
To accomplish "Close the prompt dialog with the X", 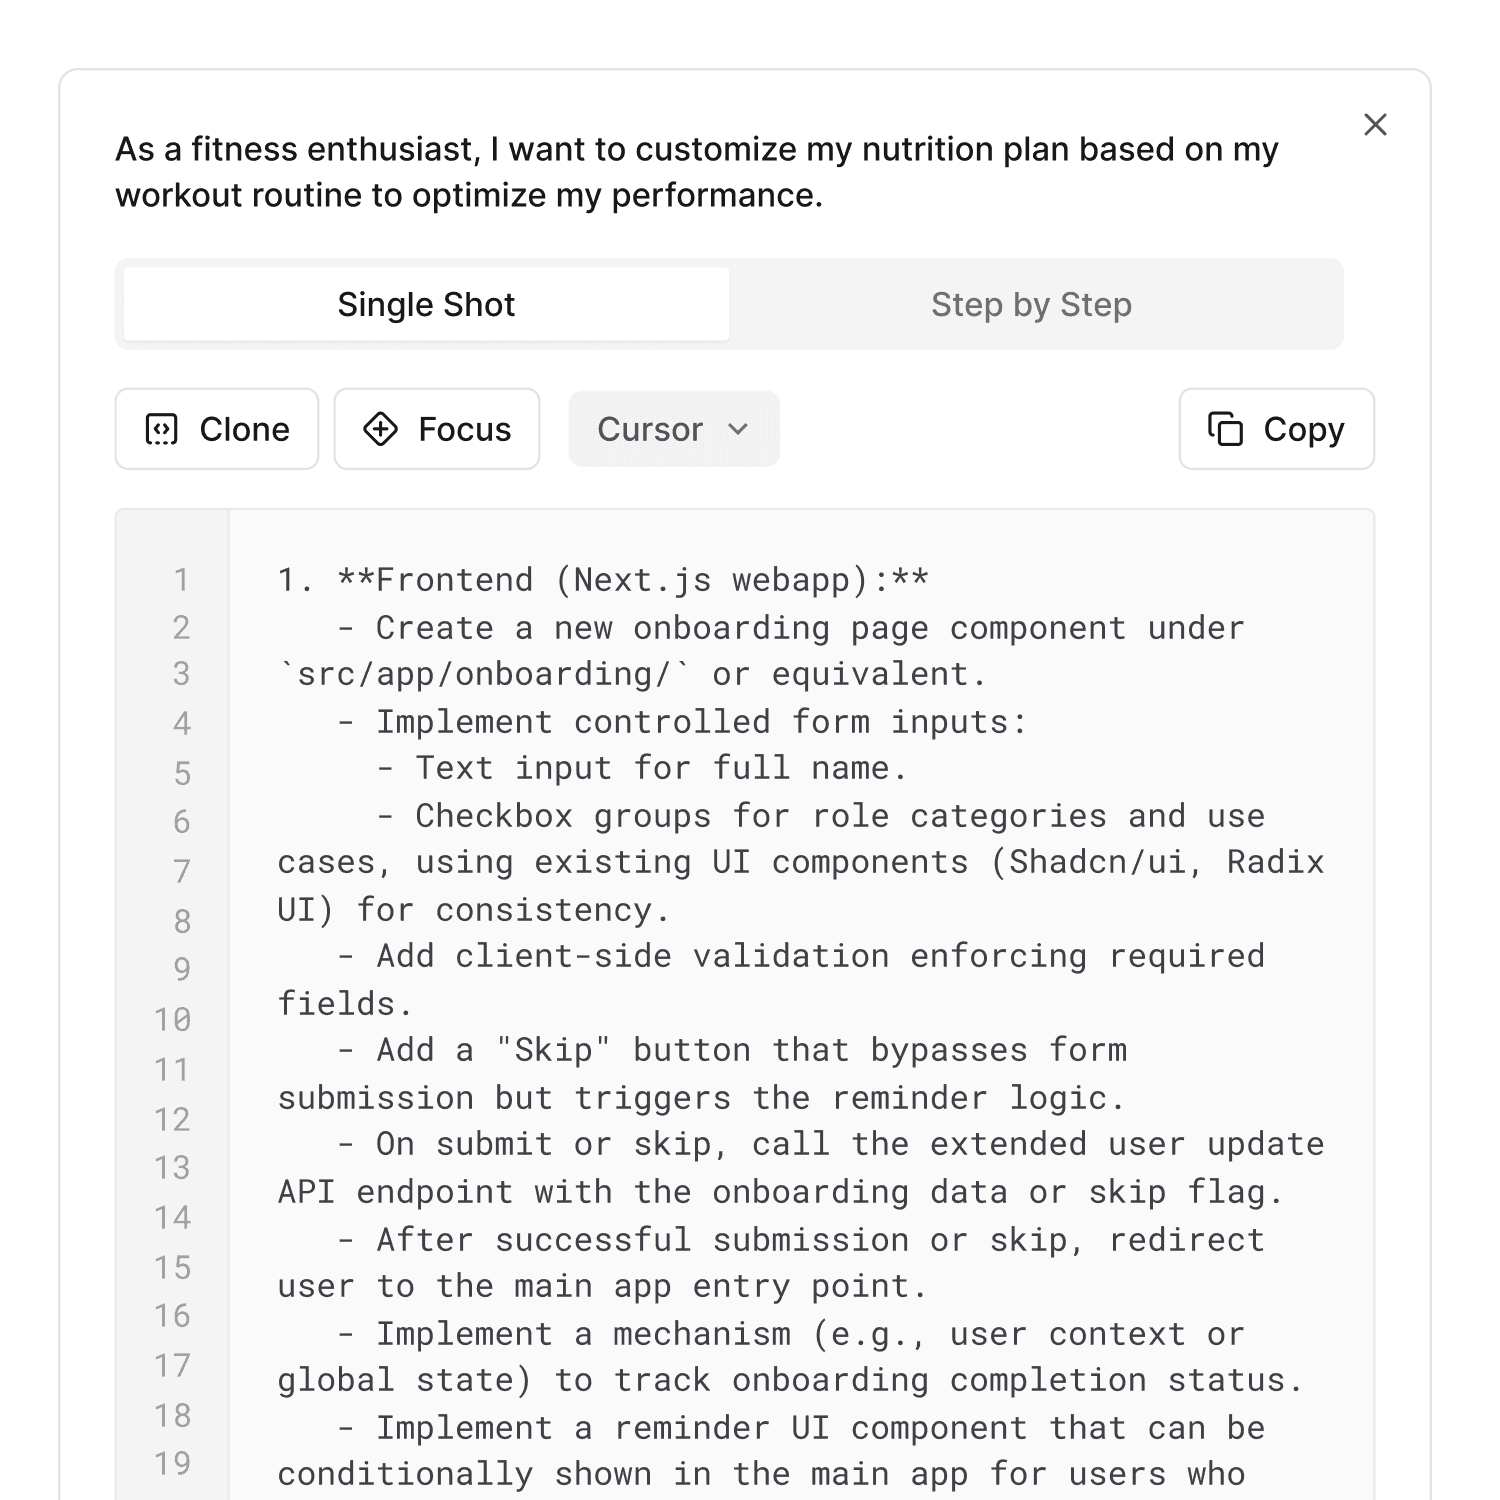I will click(x=1375, y=125).
